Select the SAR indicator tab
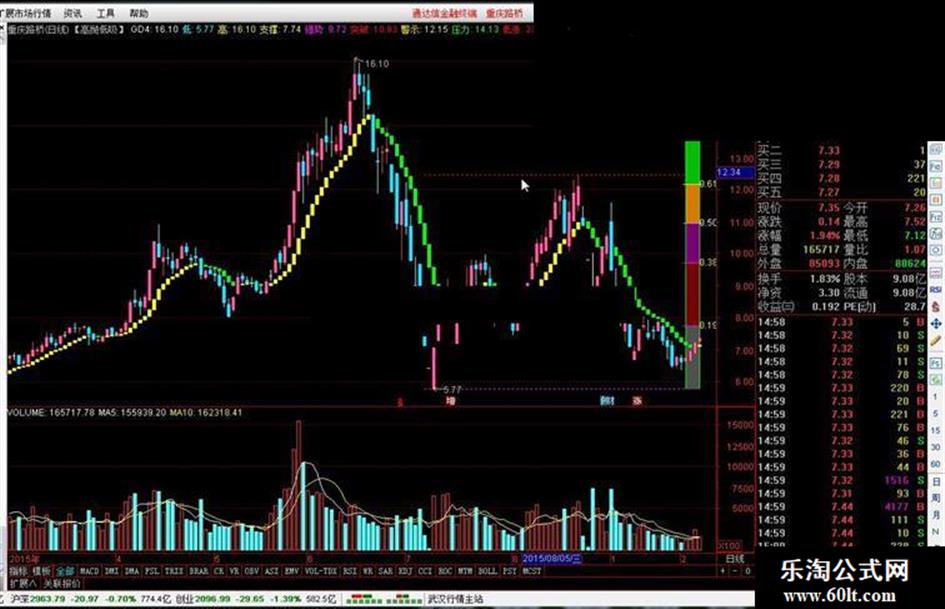This screenshot has width=945, height=609. [x=386, y=570]
